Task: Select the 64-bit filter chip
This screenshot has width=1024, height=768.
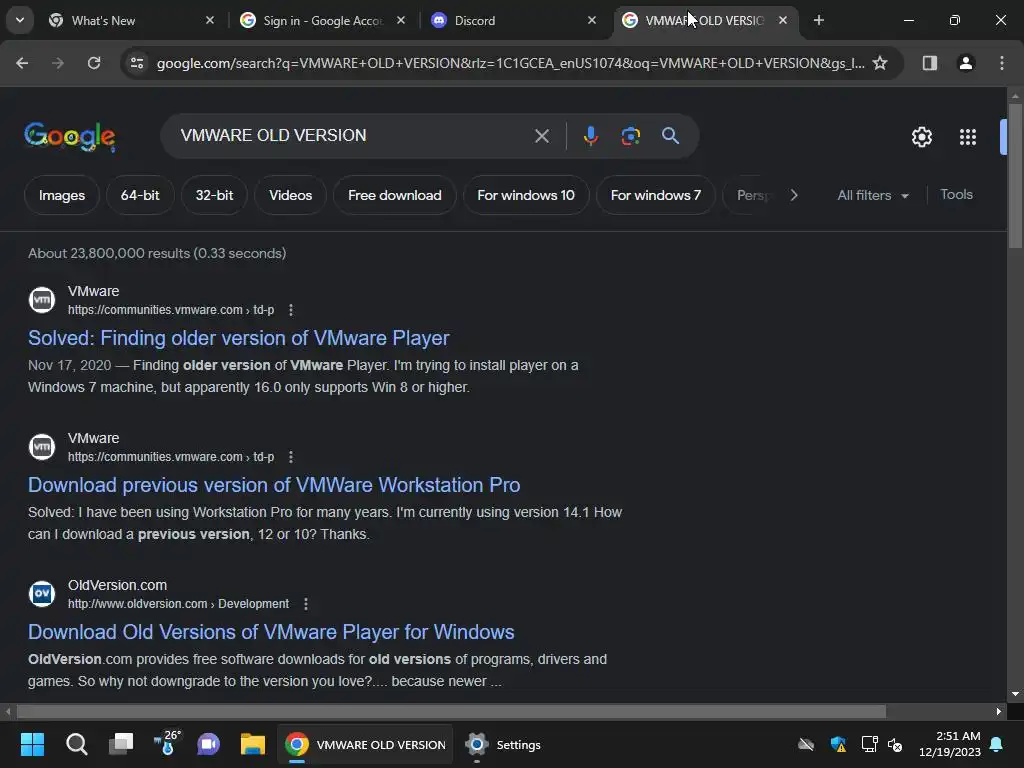Action: coord(140,195)
